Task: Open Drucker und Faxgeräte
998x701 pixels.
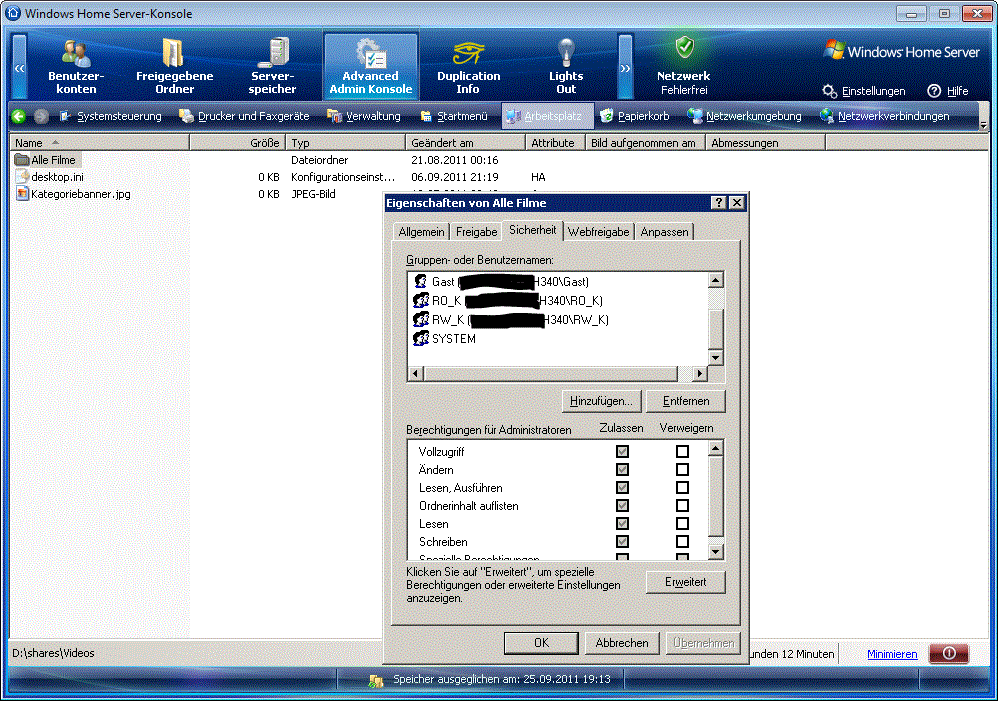Action: (x=244, y=116)
